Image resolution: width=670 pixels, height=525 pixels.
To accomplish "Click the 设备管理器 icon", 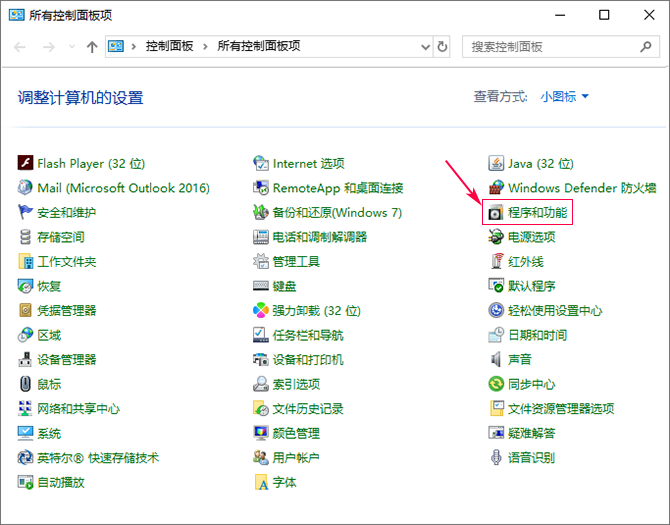I will click(x=25, y=359).
